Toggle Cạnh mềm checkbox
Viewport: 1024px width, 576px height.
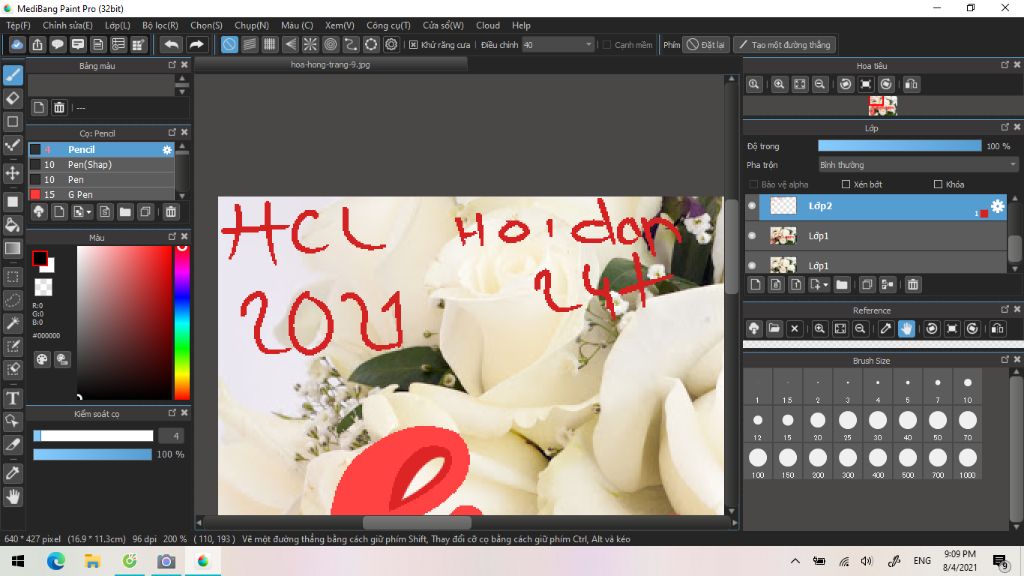tap(607, 44)
